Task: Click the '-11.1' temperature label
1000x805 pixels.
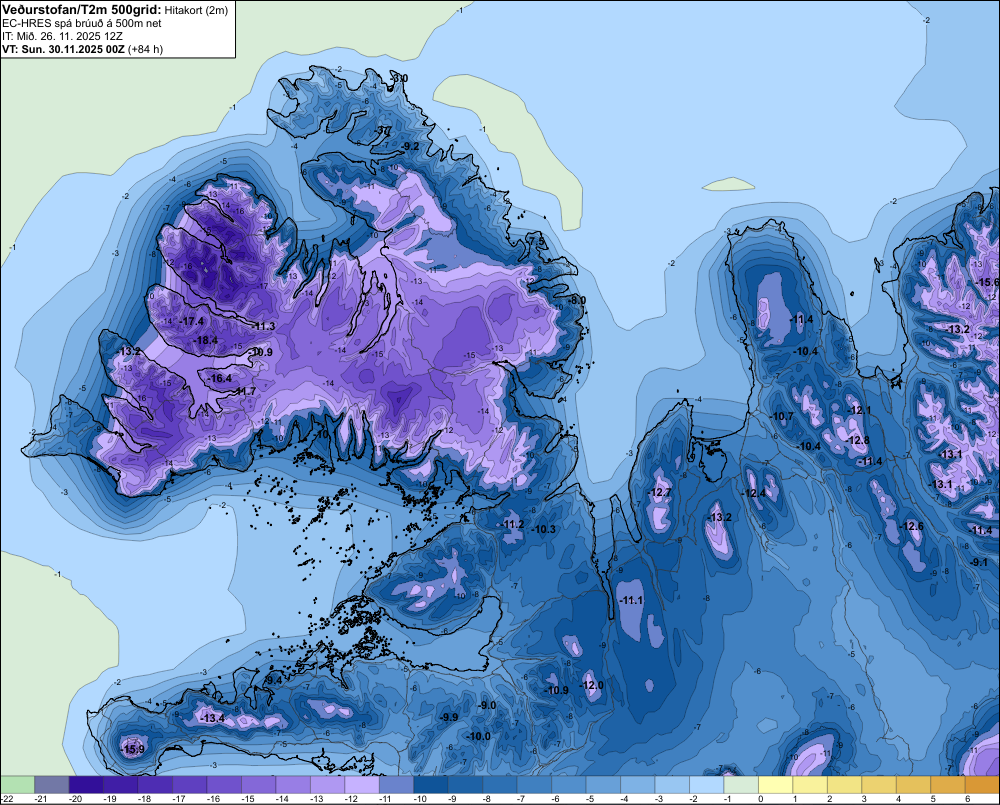Action: 631,601
